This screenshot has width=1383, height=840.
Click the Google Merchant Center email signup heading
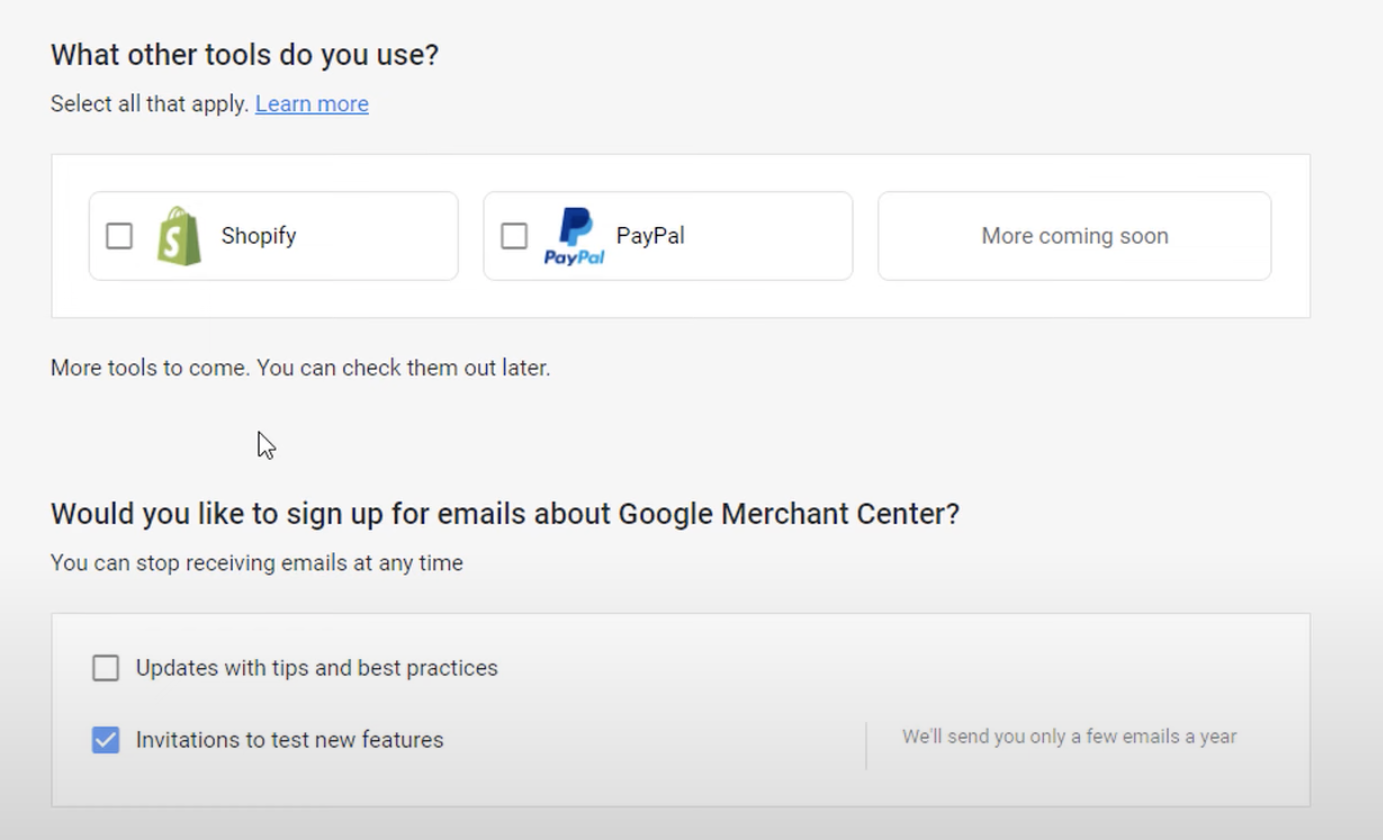pyautogui.click(x=505, y=514)
